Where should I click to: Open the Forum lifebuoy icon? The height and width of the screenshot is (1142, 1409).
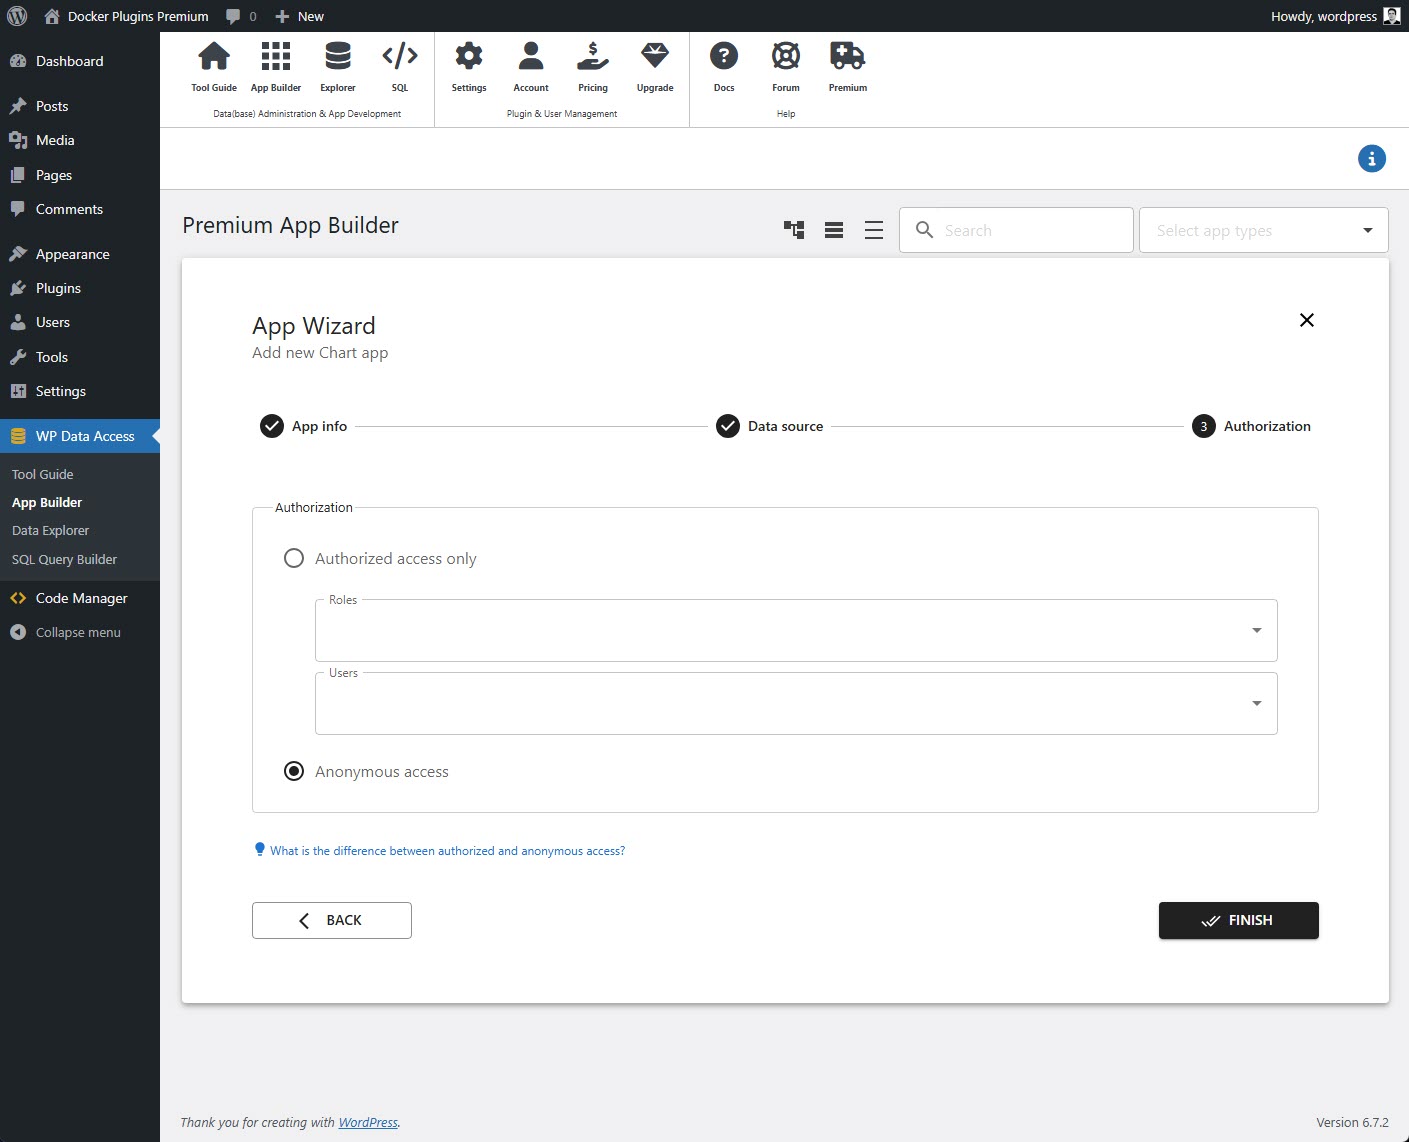(x=786, y=57)
